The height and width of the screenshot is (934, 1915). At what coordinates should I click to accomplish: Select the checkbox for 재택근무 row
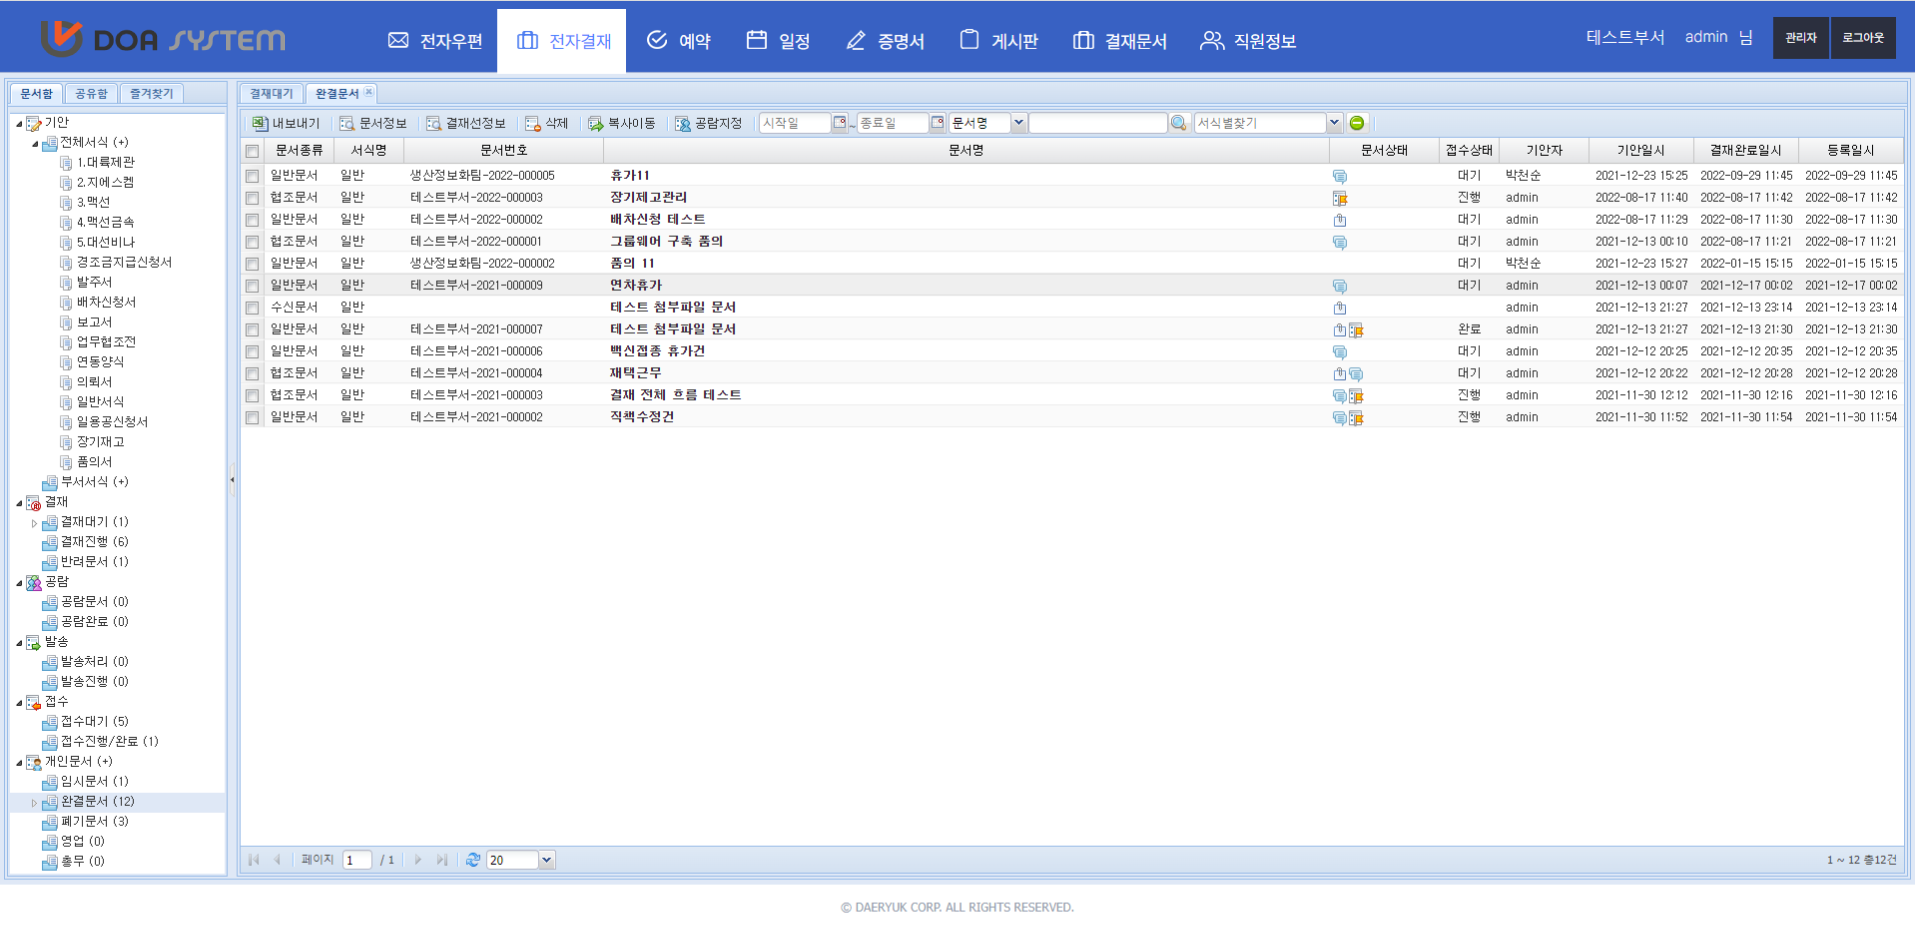point(252,374)
